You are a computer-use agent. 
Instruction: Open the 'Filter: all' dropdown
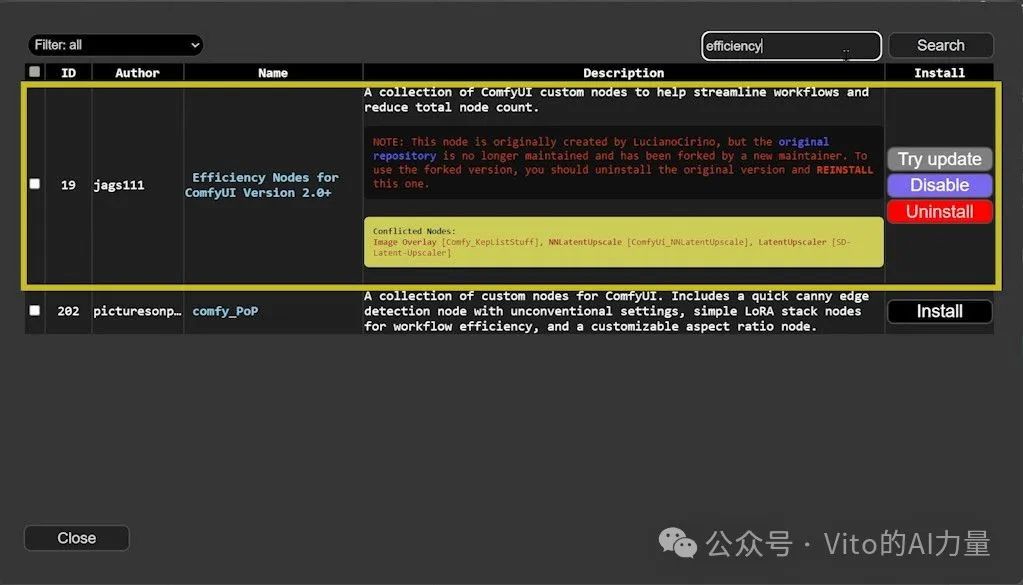(115, 45)
